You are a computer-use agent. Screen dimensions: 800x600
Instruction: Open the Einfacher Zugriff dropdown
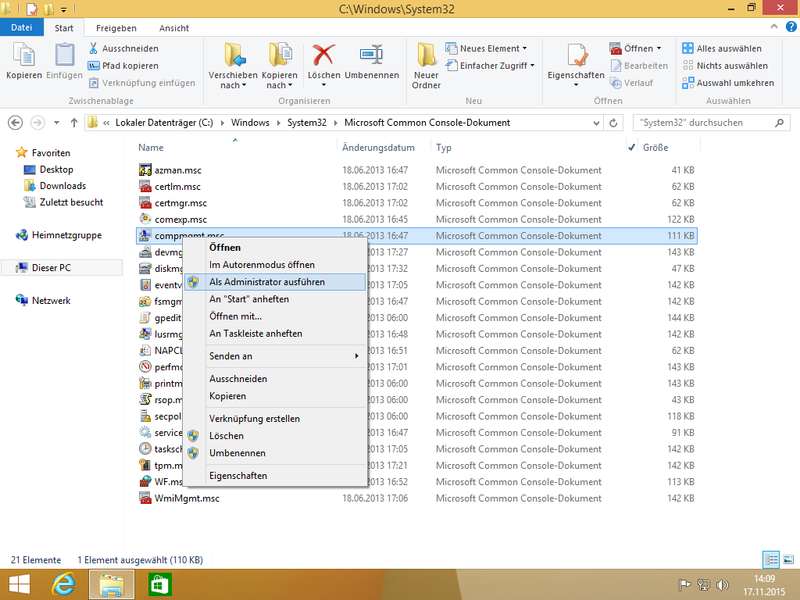[x=496, y=66]
